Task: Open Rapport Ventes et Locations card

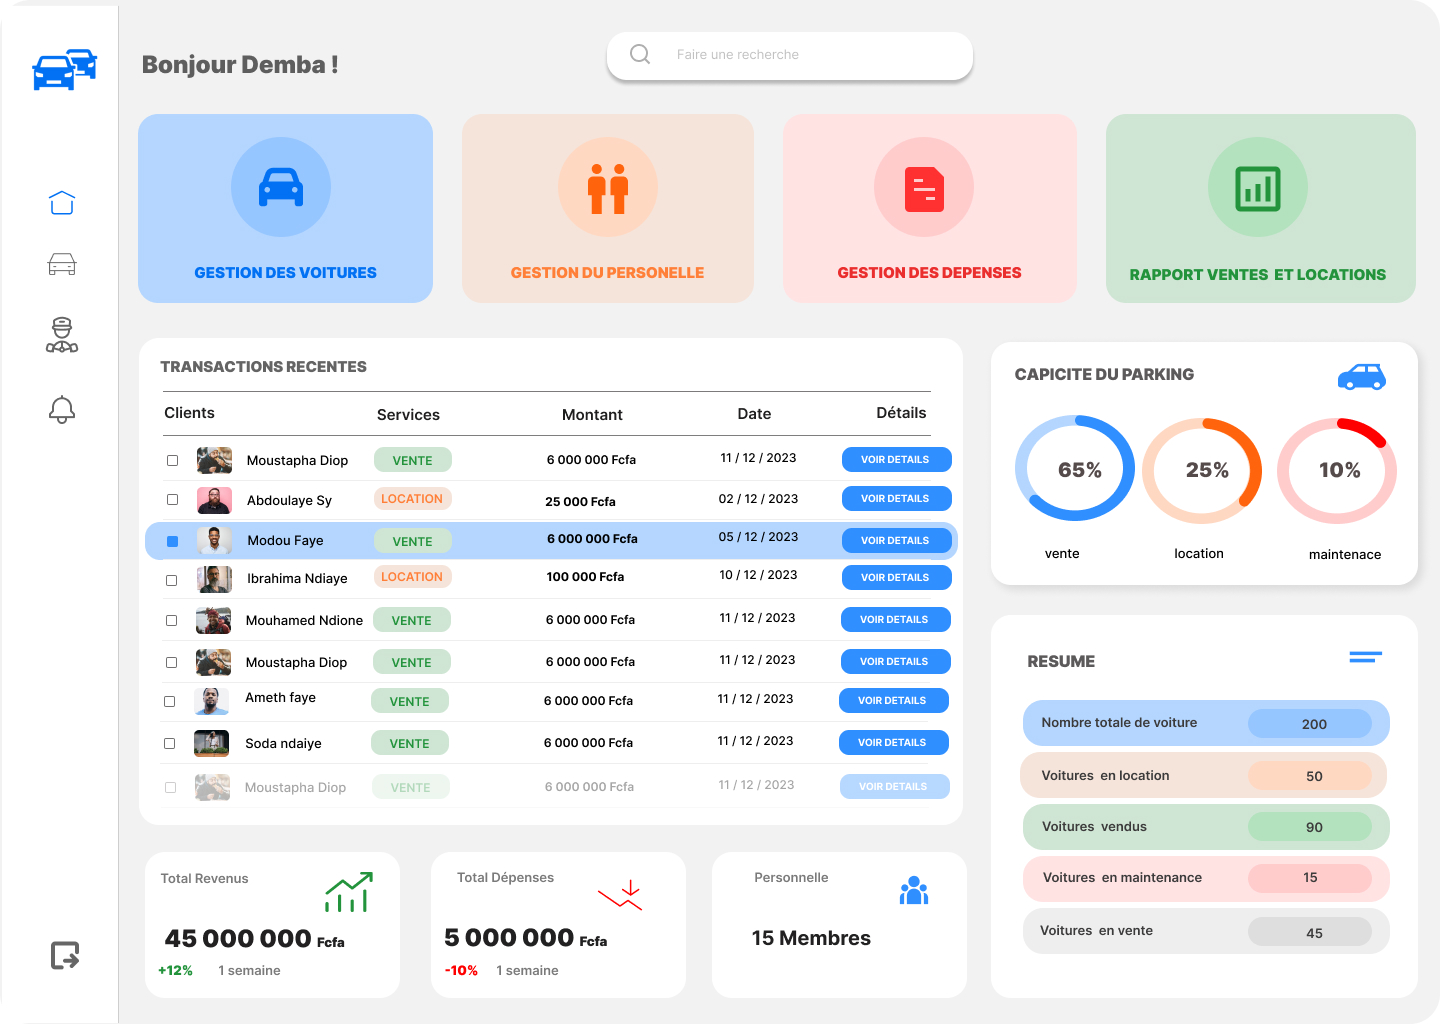Action: pos(1260,208)
